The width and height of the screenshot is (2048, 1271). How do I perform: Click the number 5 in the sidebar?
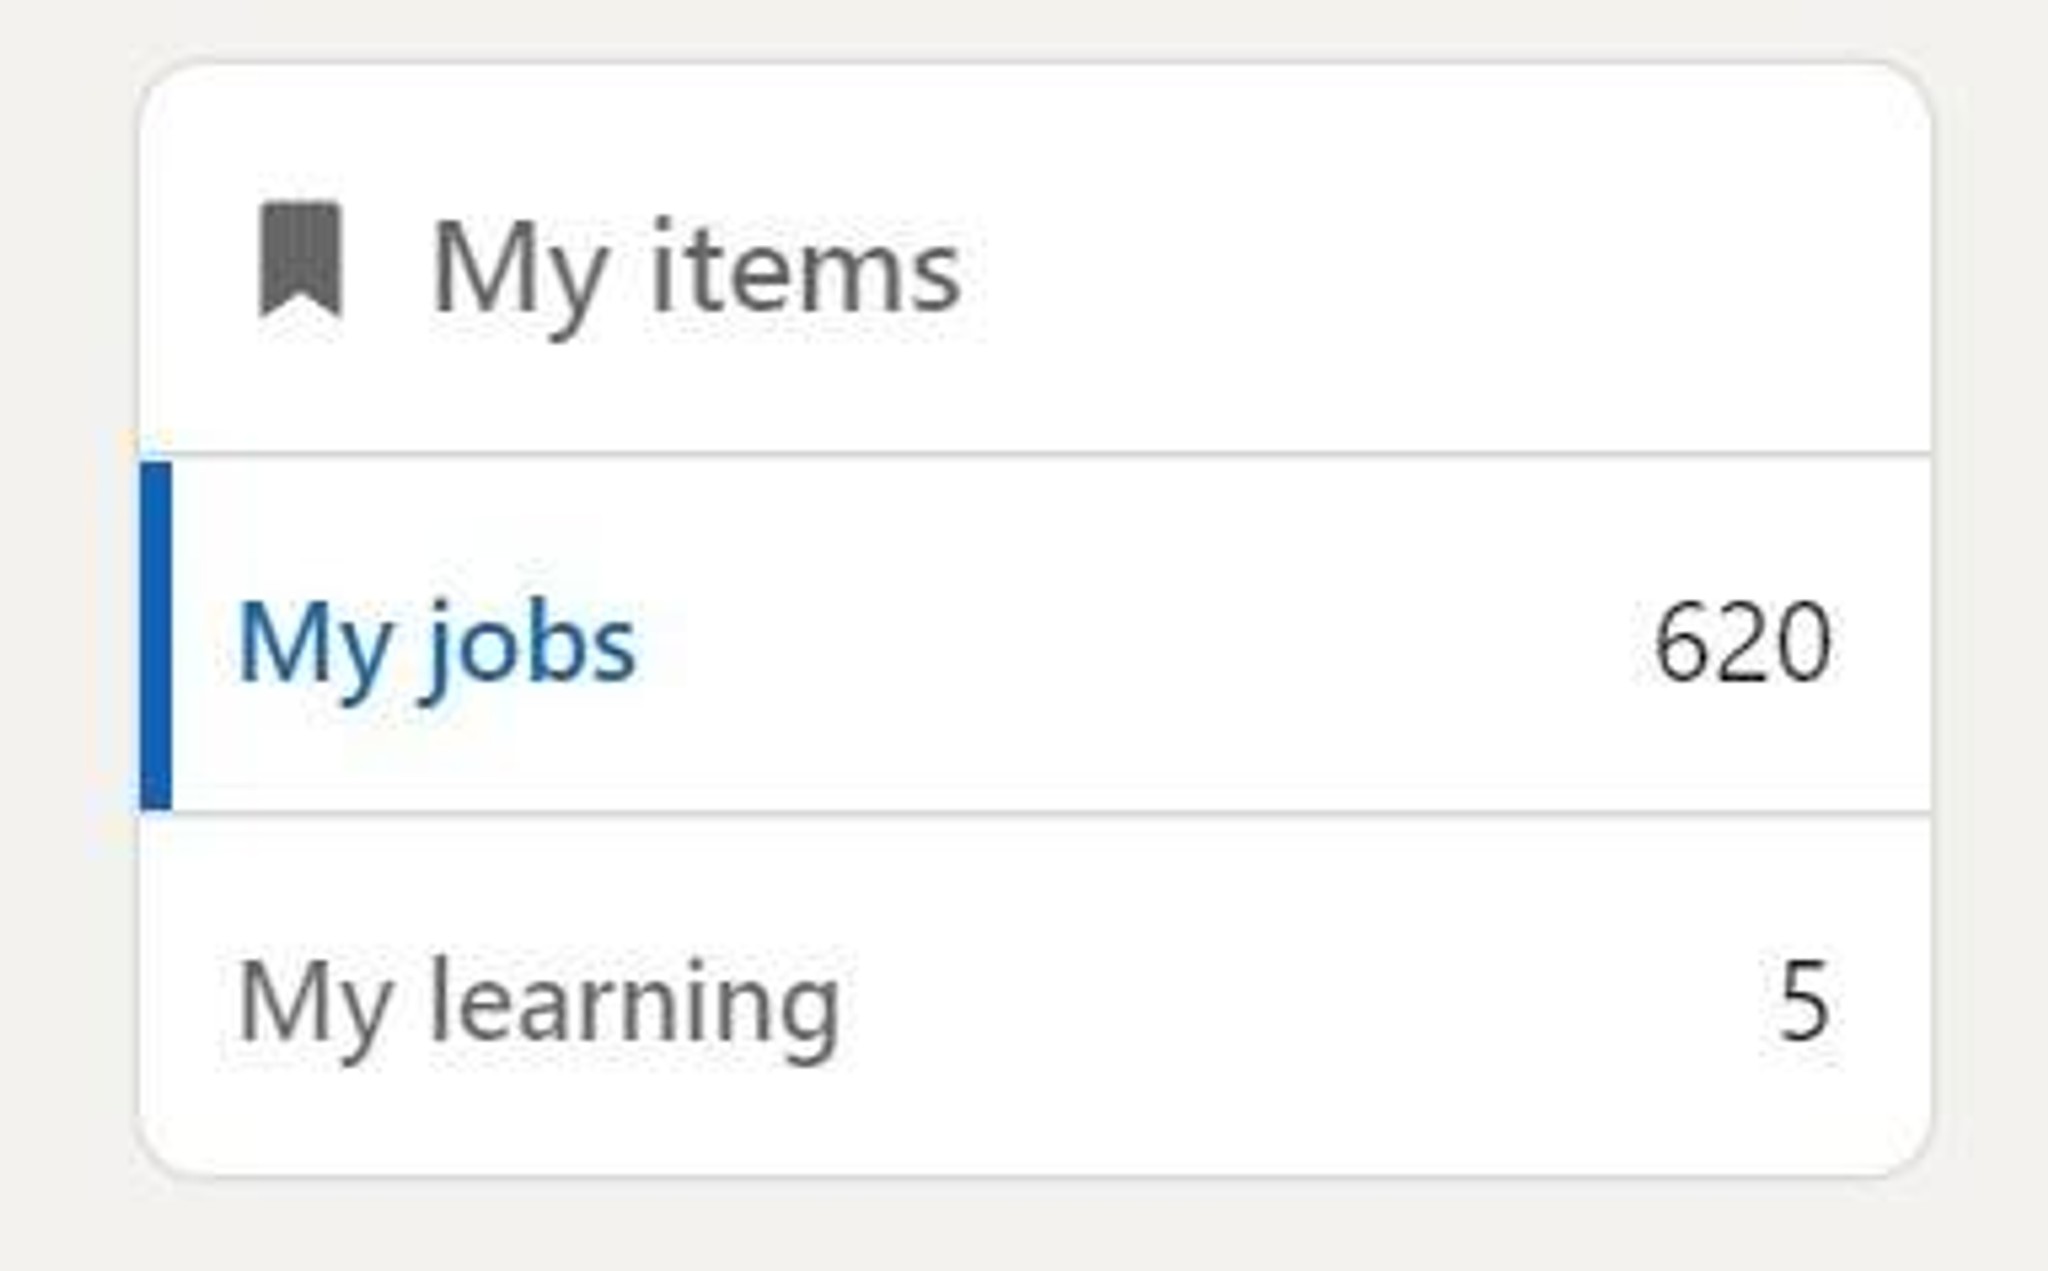click(x=1804, y=1002)
